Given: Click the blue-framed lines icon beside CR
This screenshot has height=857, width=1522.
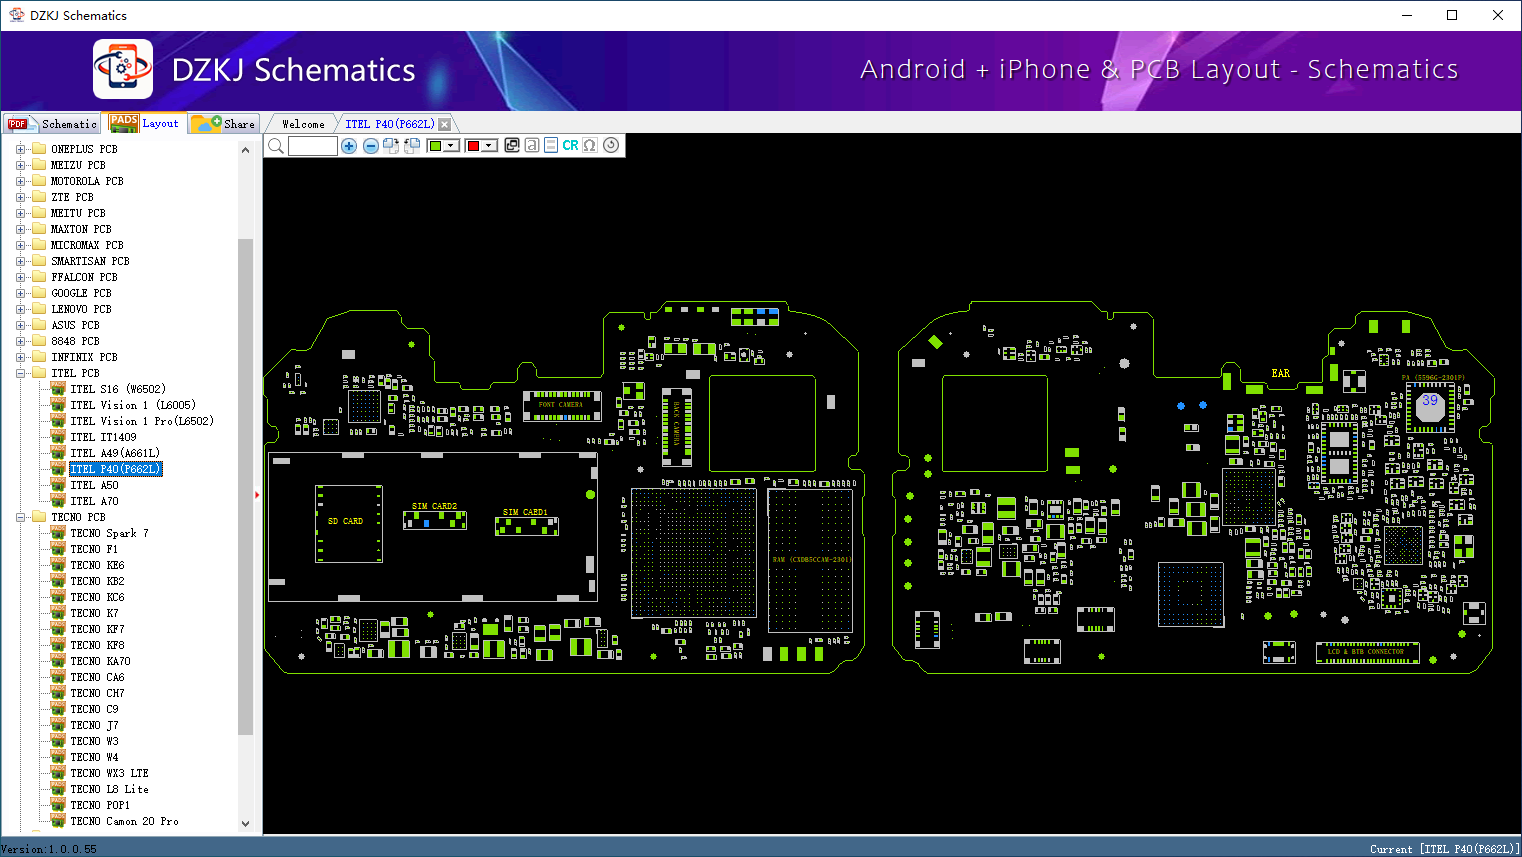Looking at the screenshot, I should (551, 145).
